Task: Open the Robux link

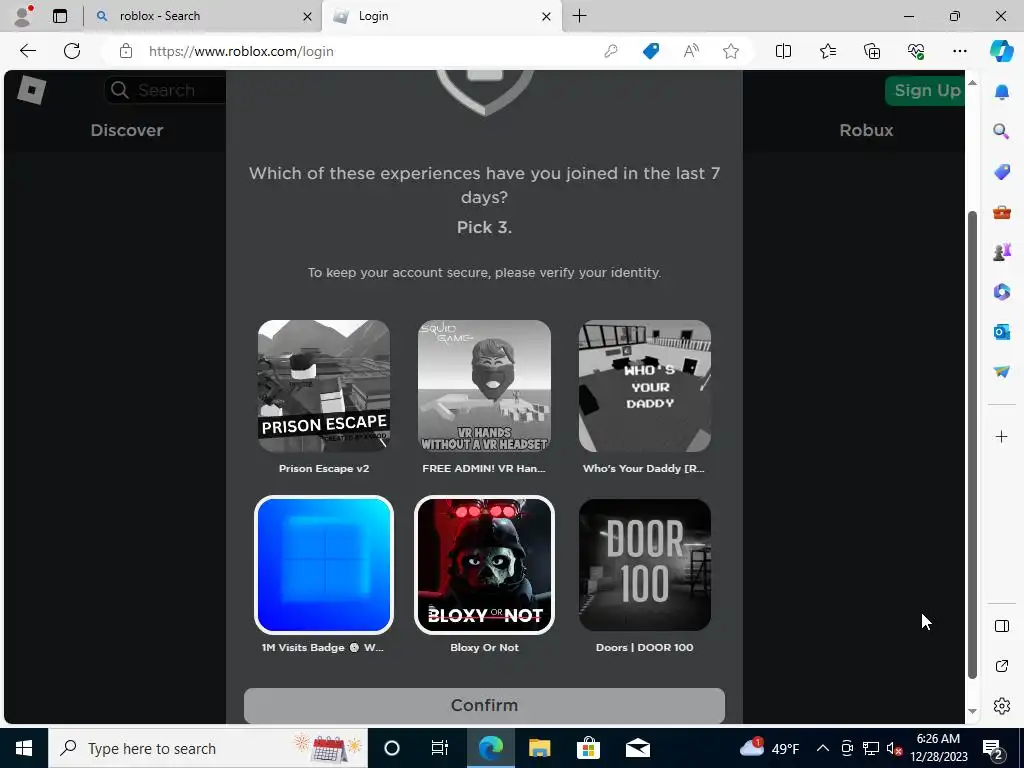Action: [x=866, y=130]
